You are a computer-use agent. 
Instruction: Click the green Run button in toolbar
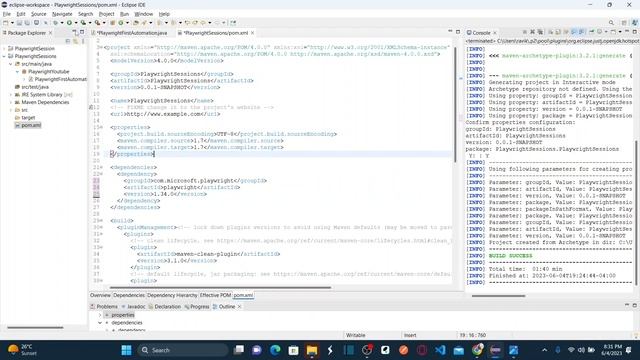[69, 23]
